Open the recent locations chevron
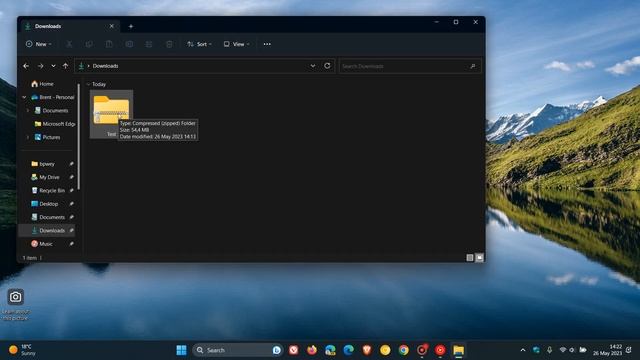 (53, 66)
